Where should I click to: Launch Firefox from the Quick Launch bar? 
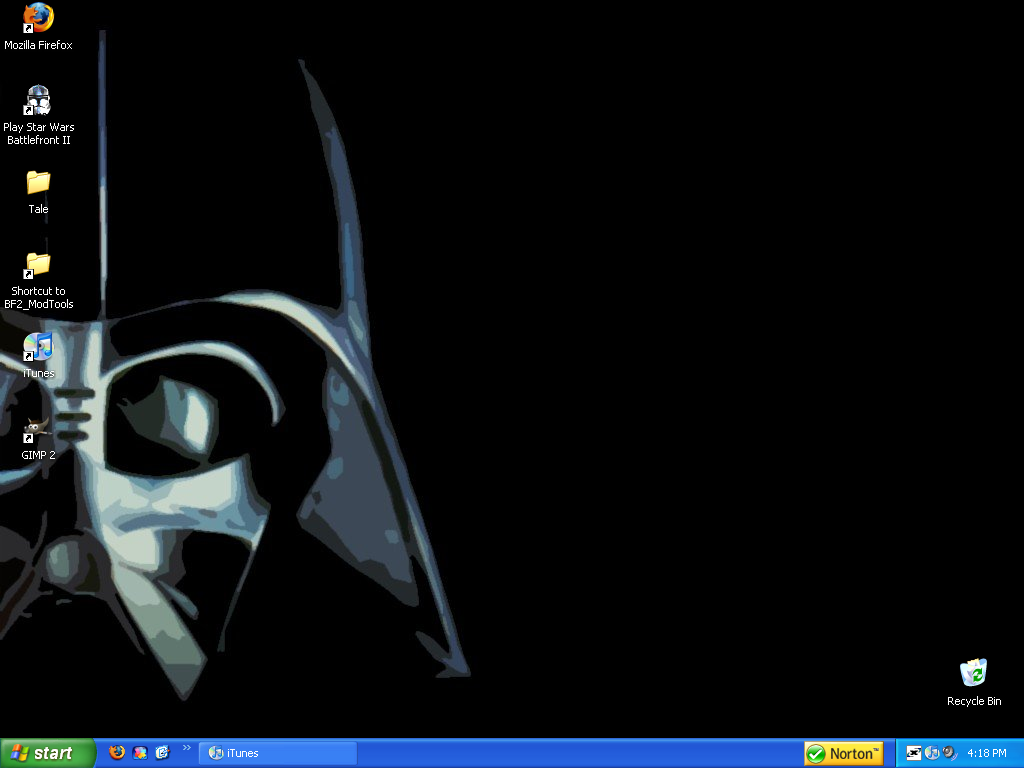(x=117, y=752)
